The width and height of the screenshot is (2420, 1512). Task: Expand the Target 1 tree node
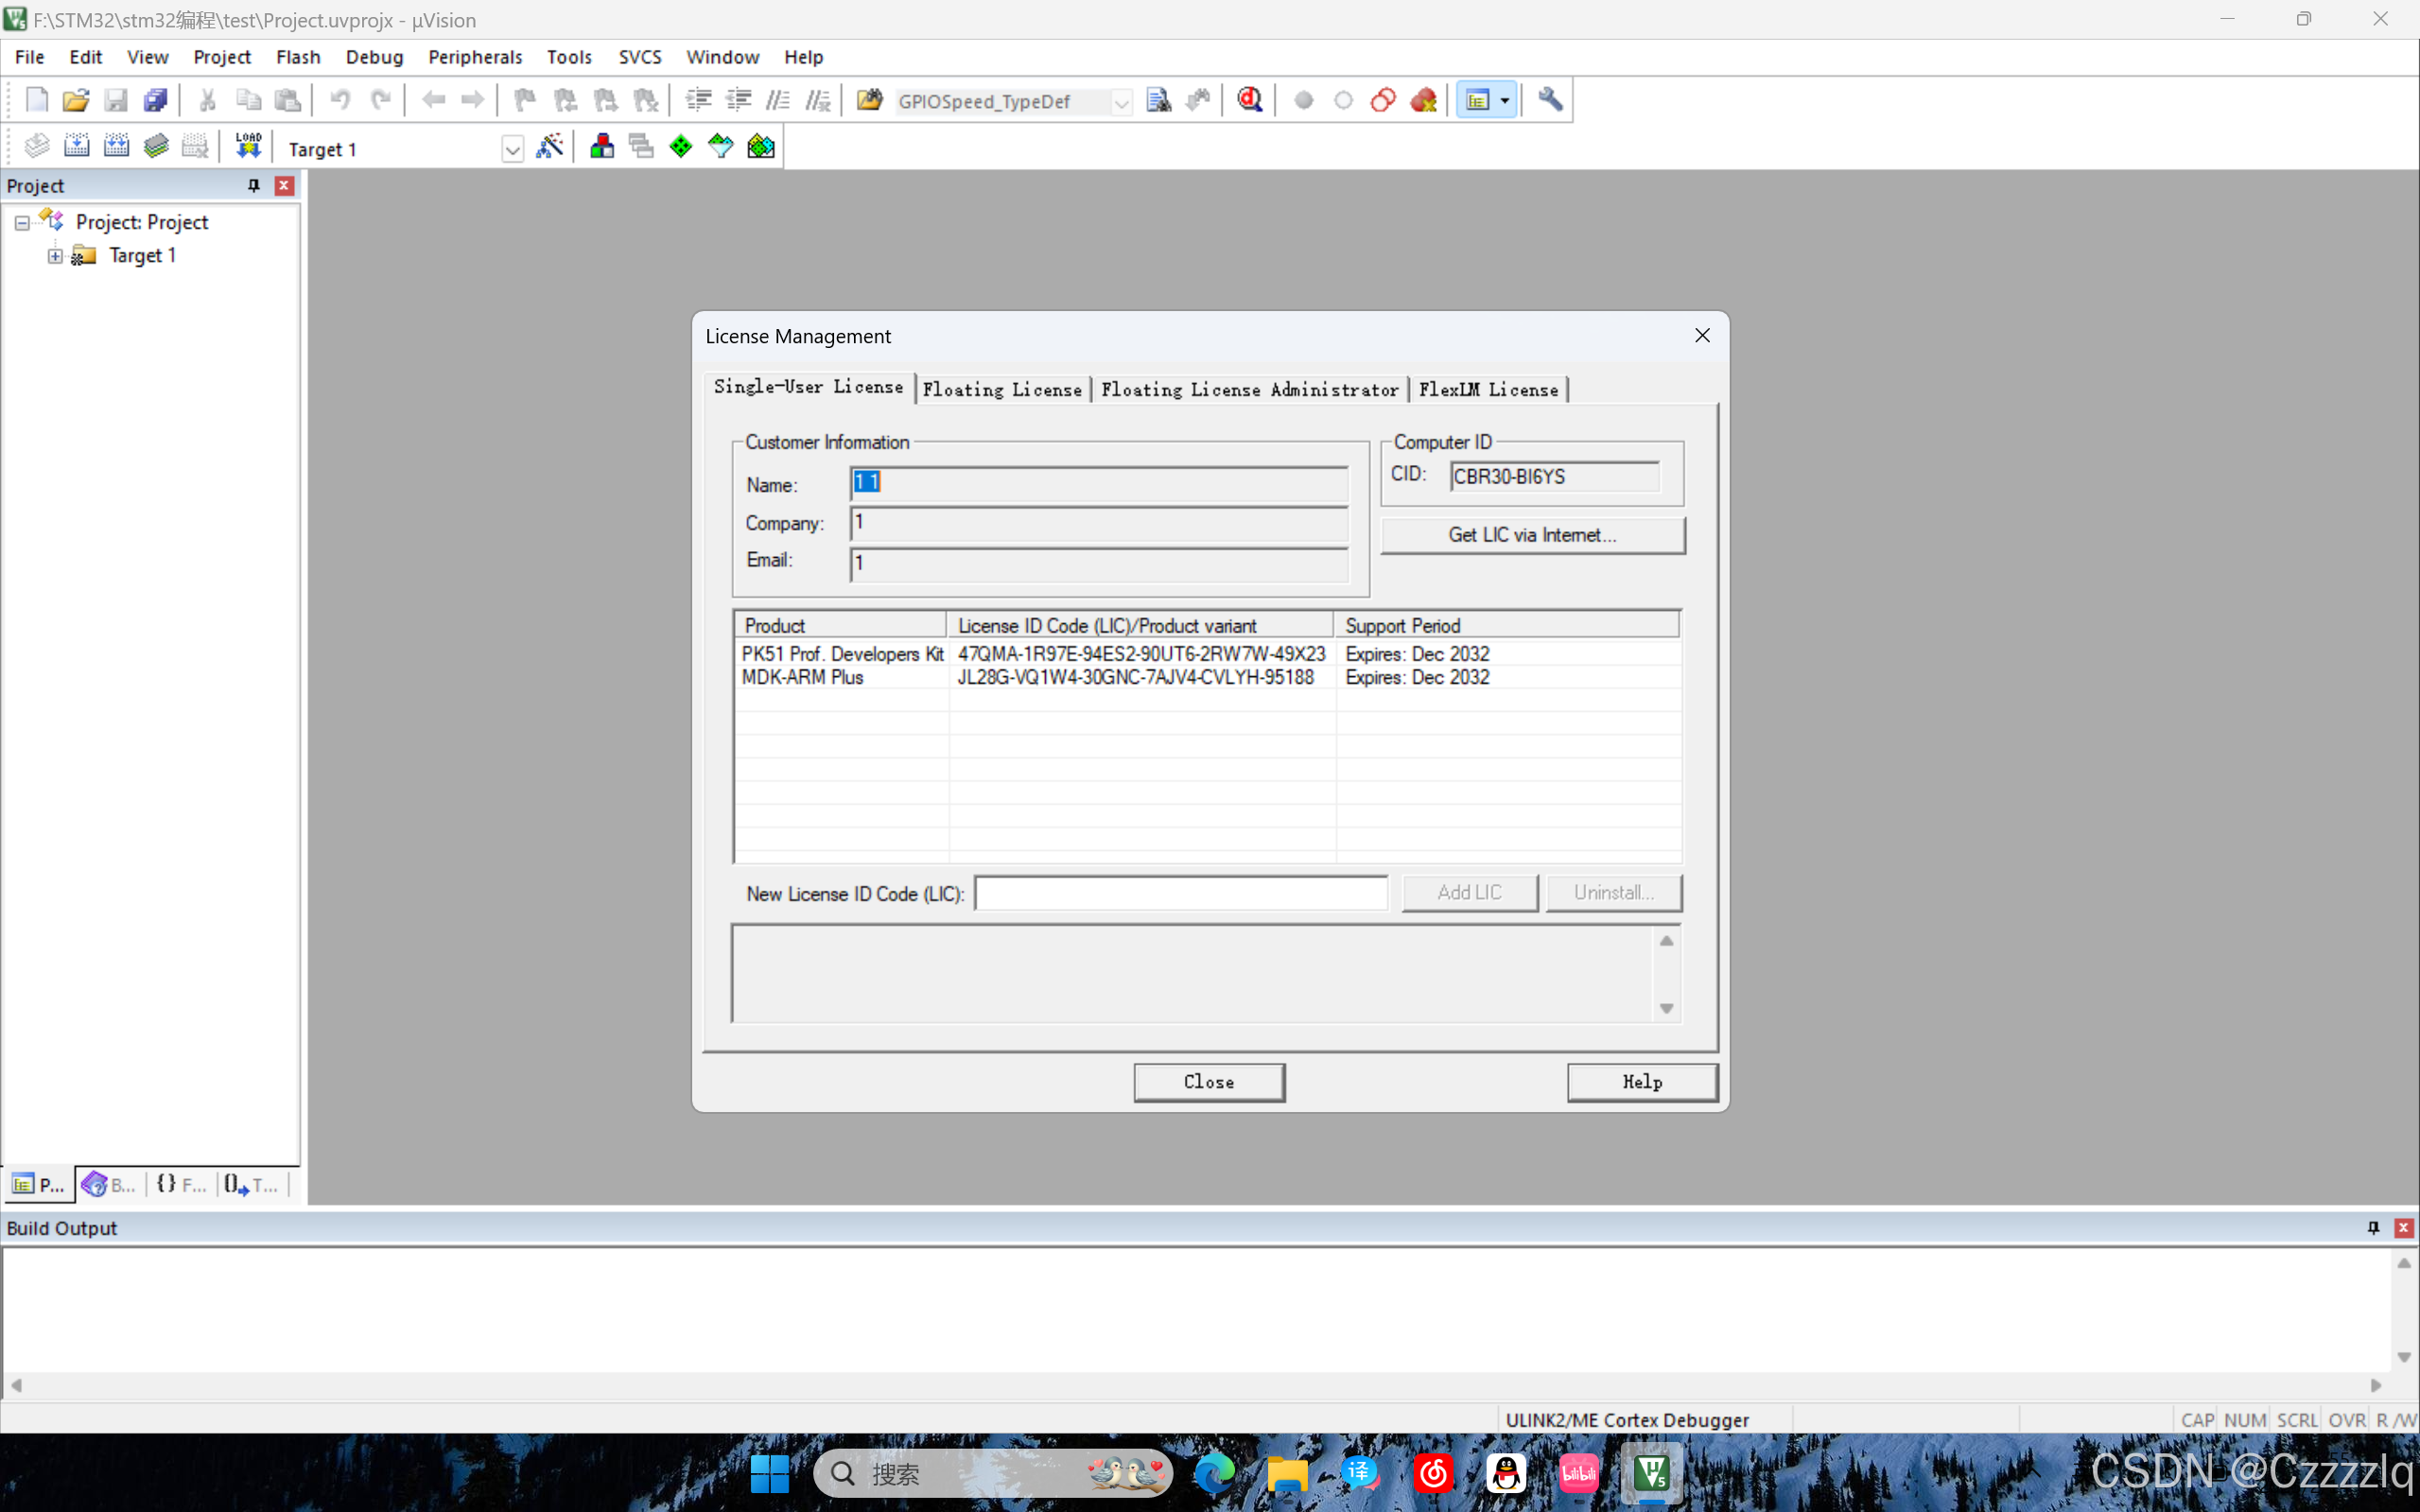(x=55, y=256)
